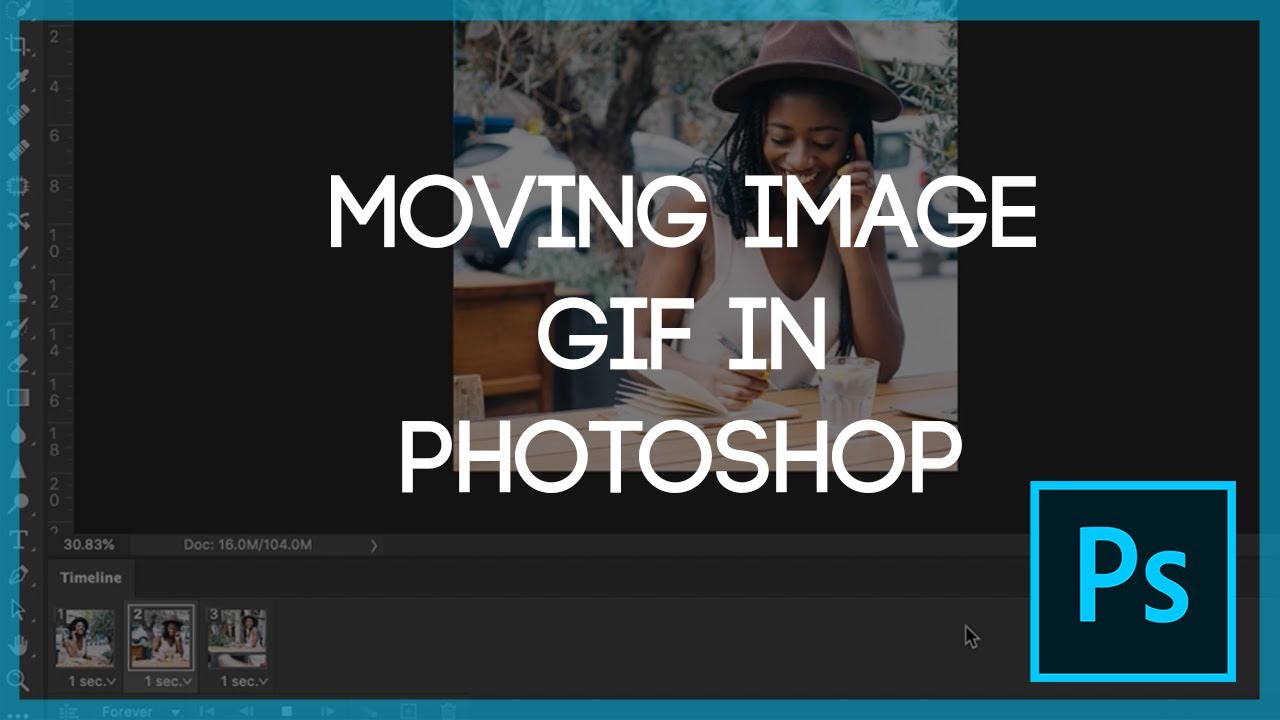Select the Eyedropper tool
Image resolution: width=1280 pixels, height=720 pixels.
[x=18, y=79]
